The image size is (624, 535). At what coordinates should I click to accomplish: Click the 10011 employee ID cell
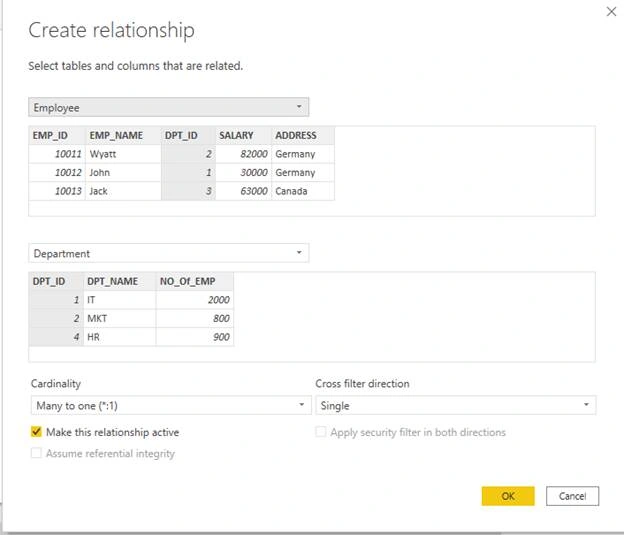[x=57, y=154]
